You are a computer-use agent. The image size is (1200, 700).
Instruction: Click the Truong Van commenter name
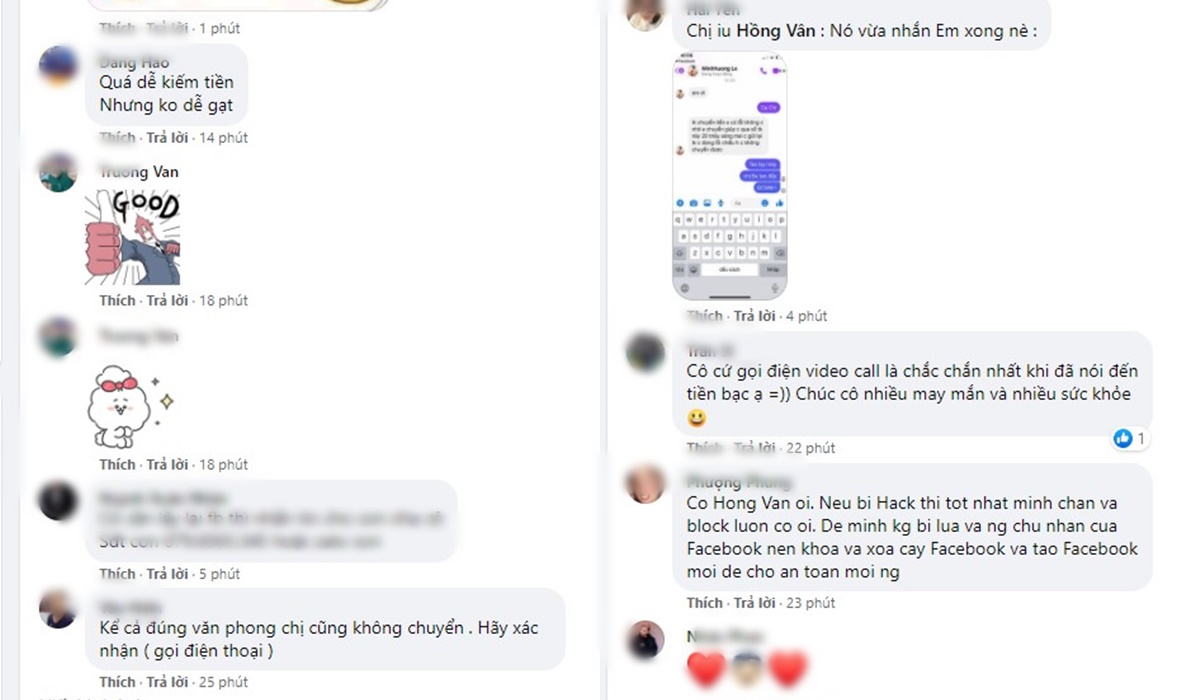(139, 172)
